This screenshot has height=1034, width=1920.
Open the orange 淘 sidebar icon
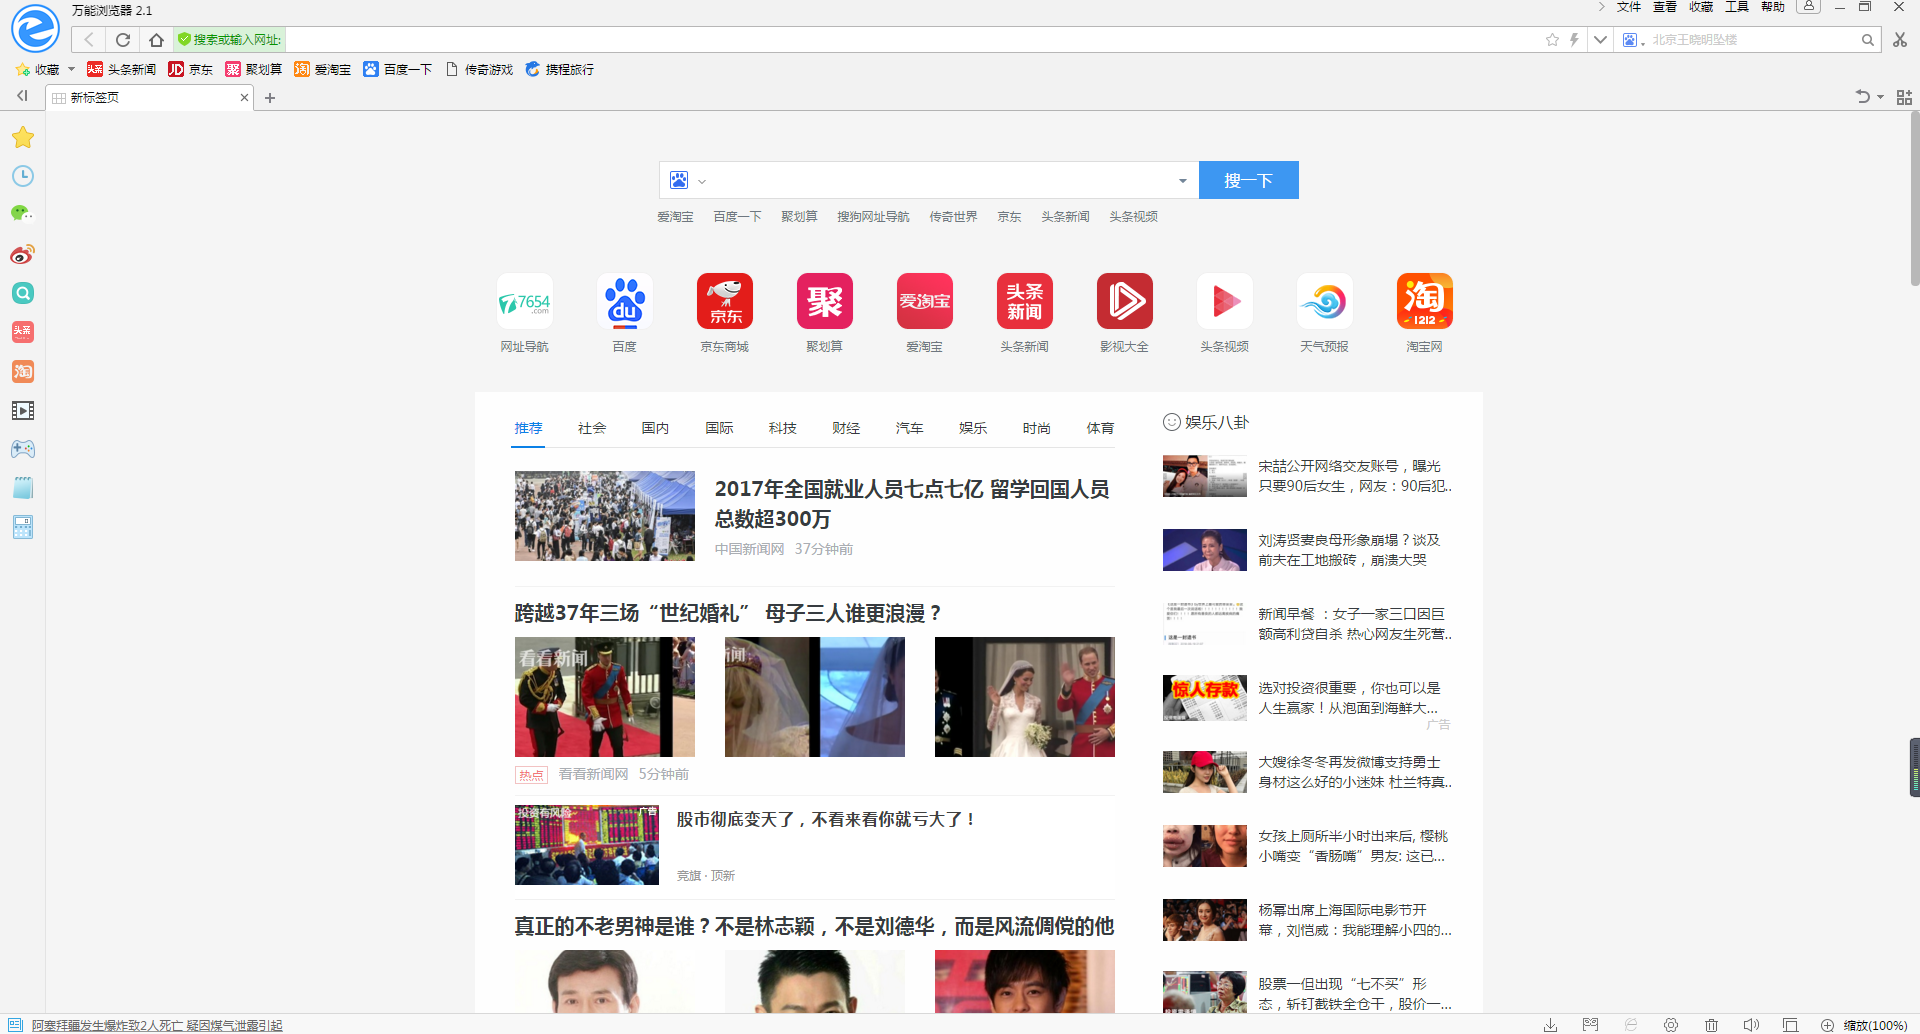[x=23, y=371]
